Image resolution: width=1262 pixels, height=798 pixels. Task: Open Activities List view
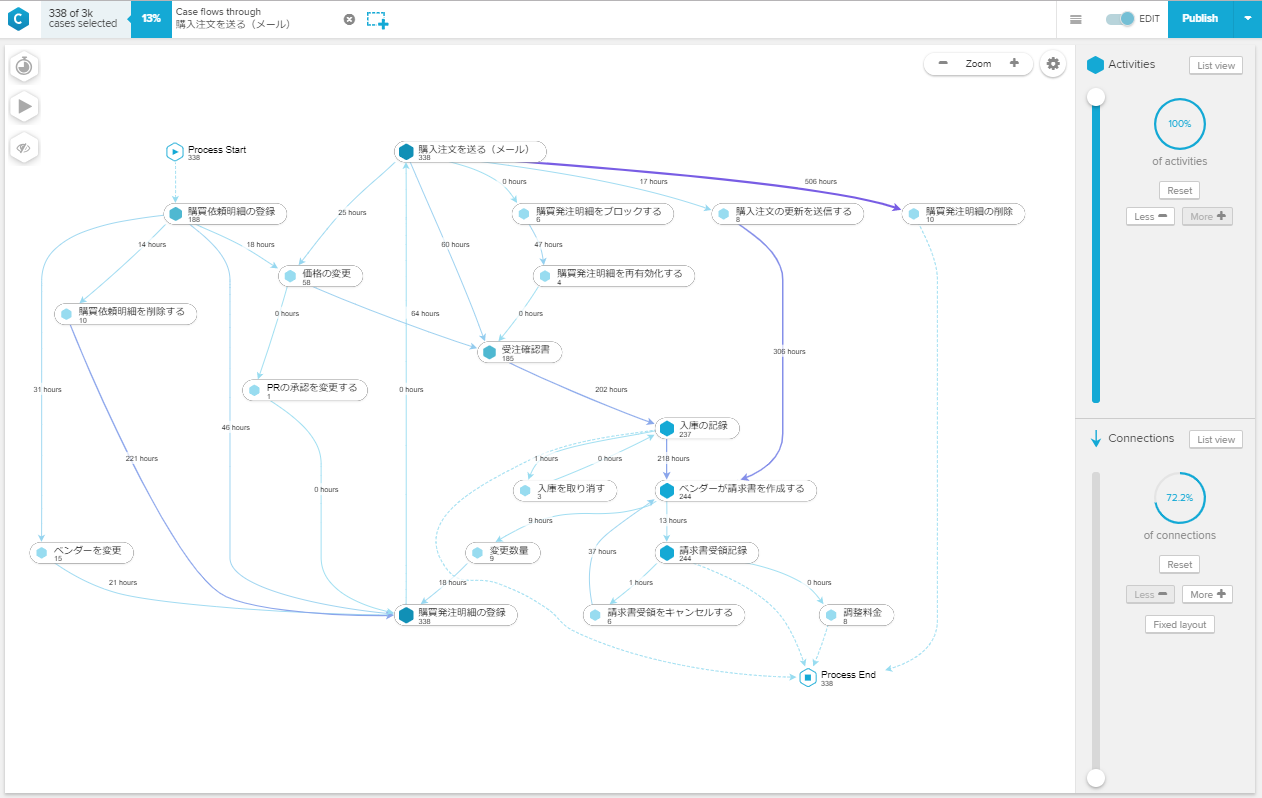point(1216,66)
